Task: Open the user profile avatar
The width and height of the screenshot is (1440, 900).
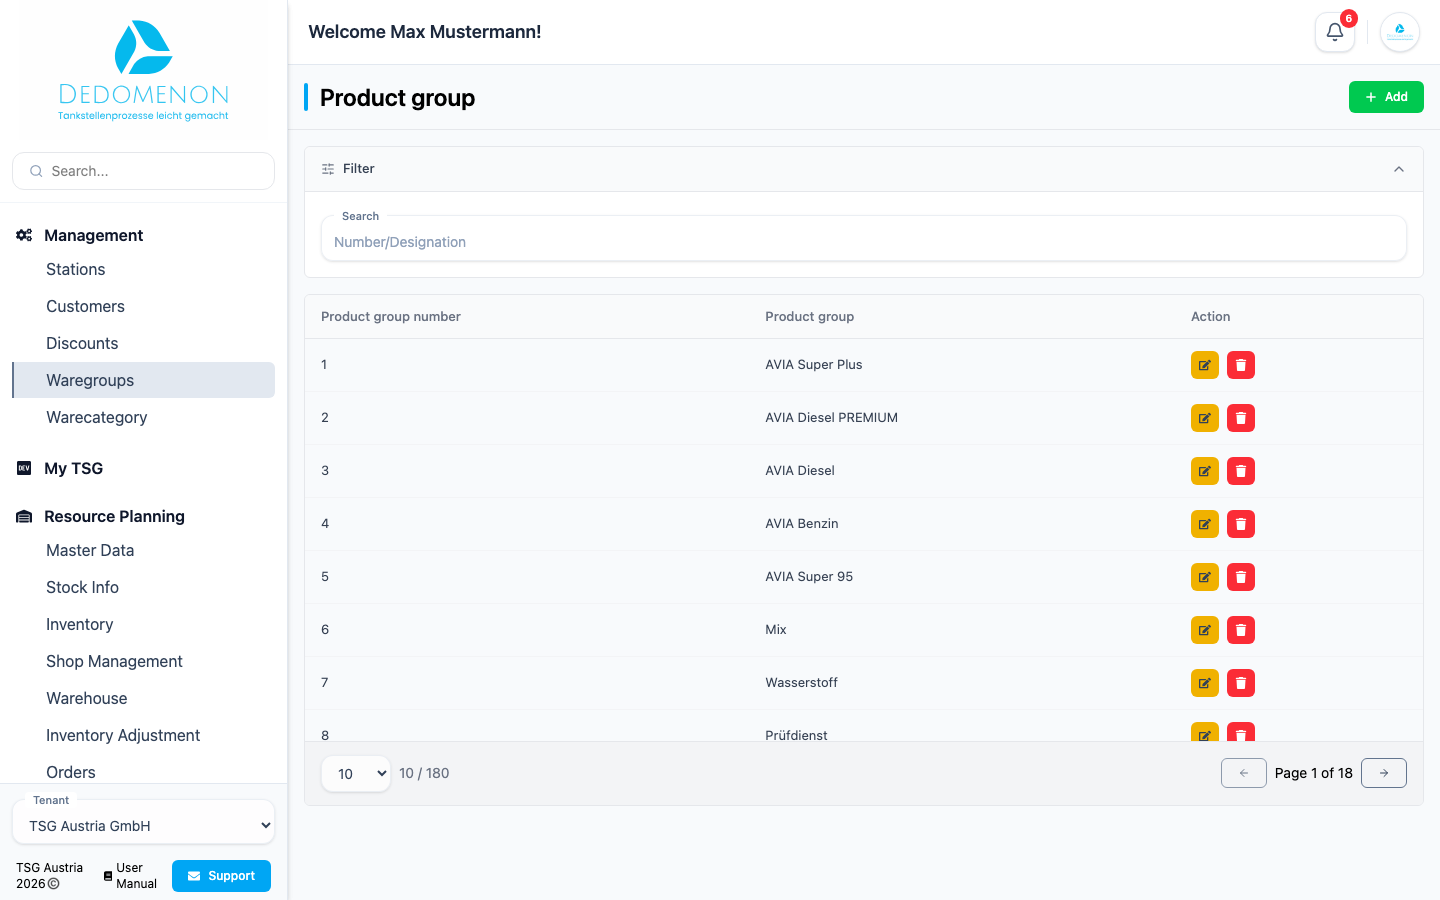Action: click(x=1400, y=32)
